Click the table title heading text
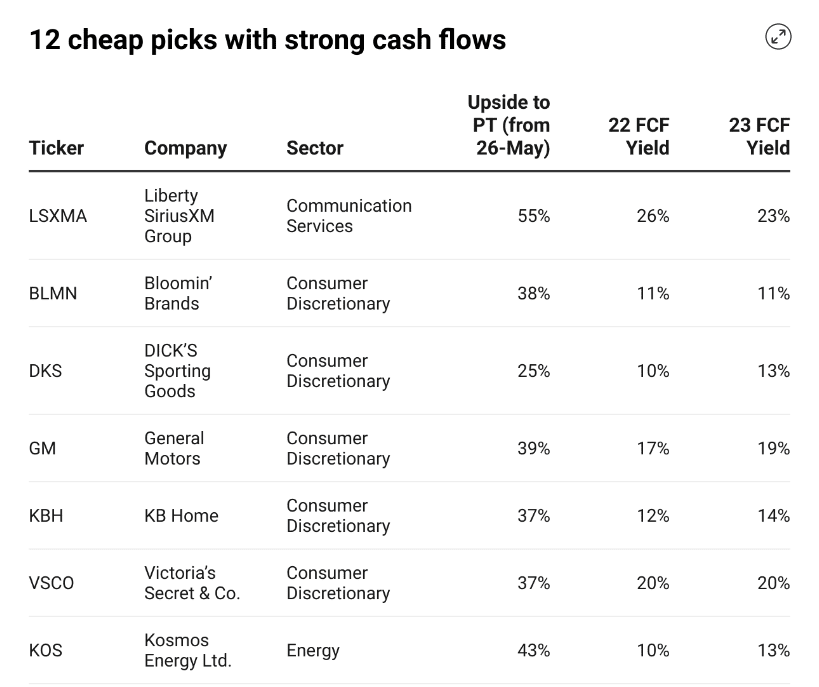Image resolution: width=819 pixels, height=687 pixels. coord(267,40)
